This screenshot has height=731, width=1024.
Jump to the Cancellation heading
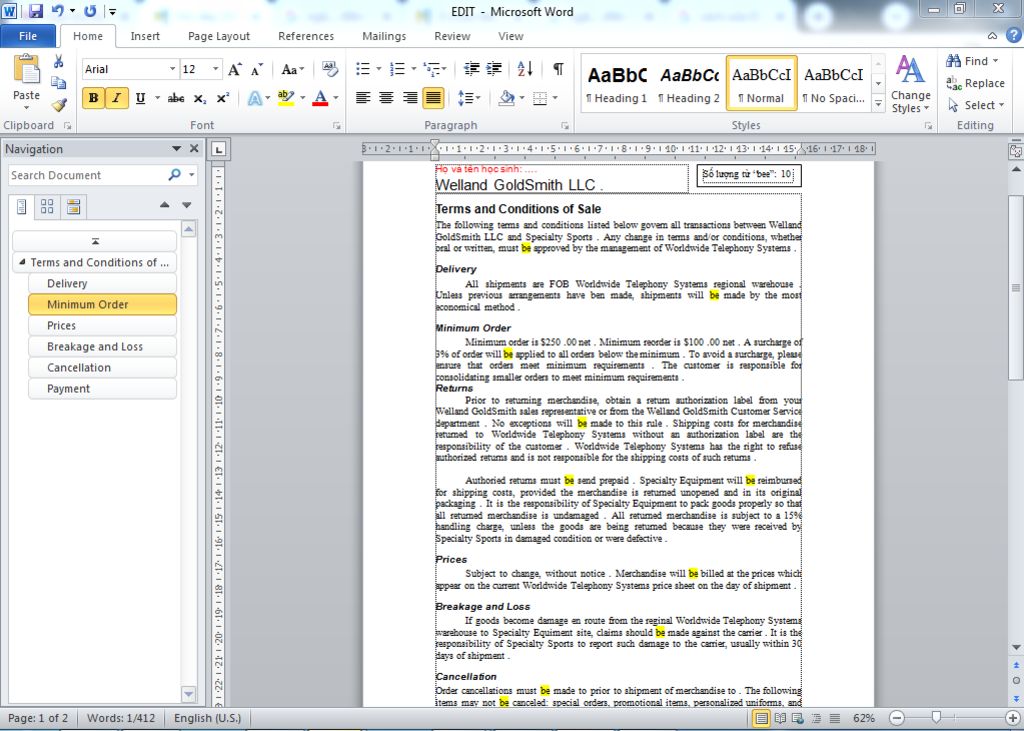point(102,367)
